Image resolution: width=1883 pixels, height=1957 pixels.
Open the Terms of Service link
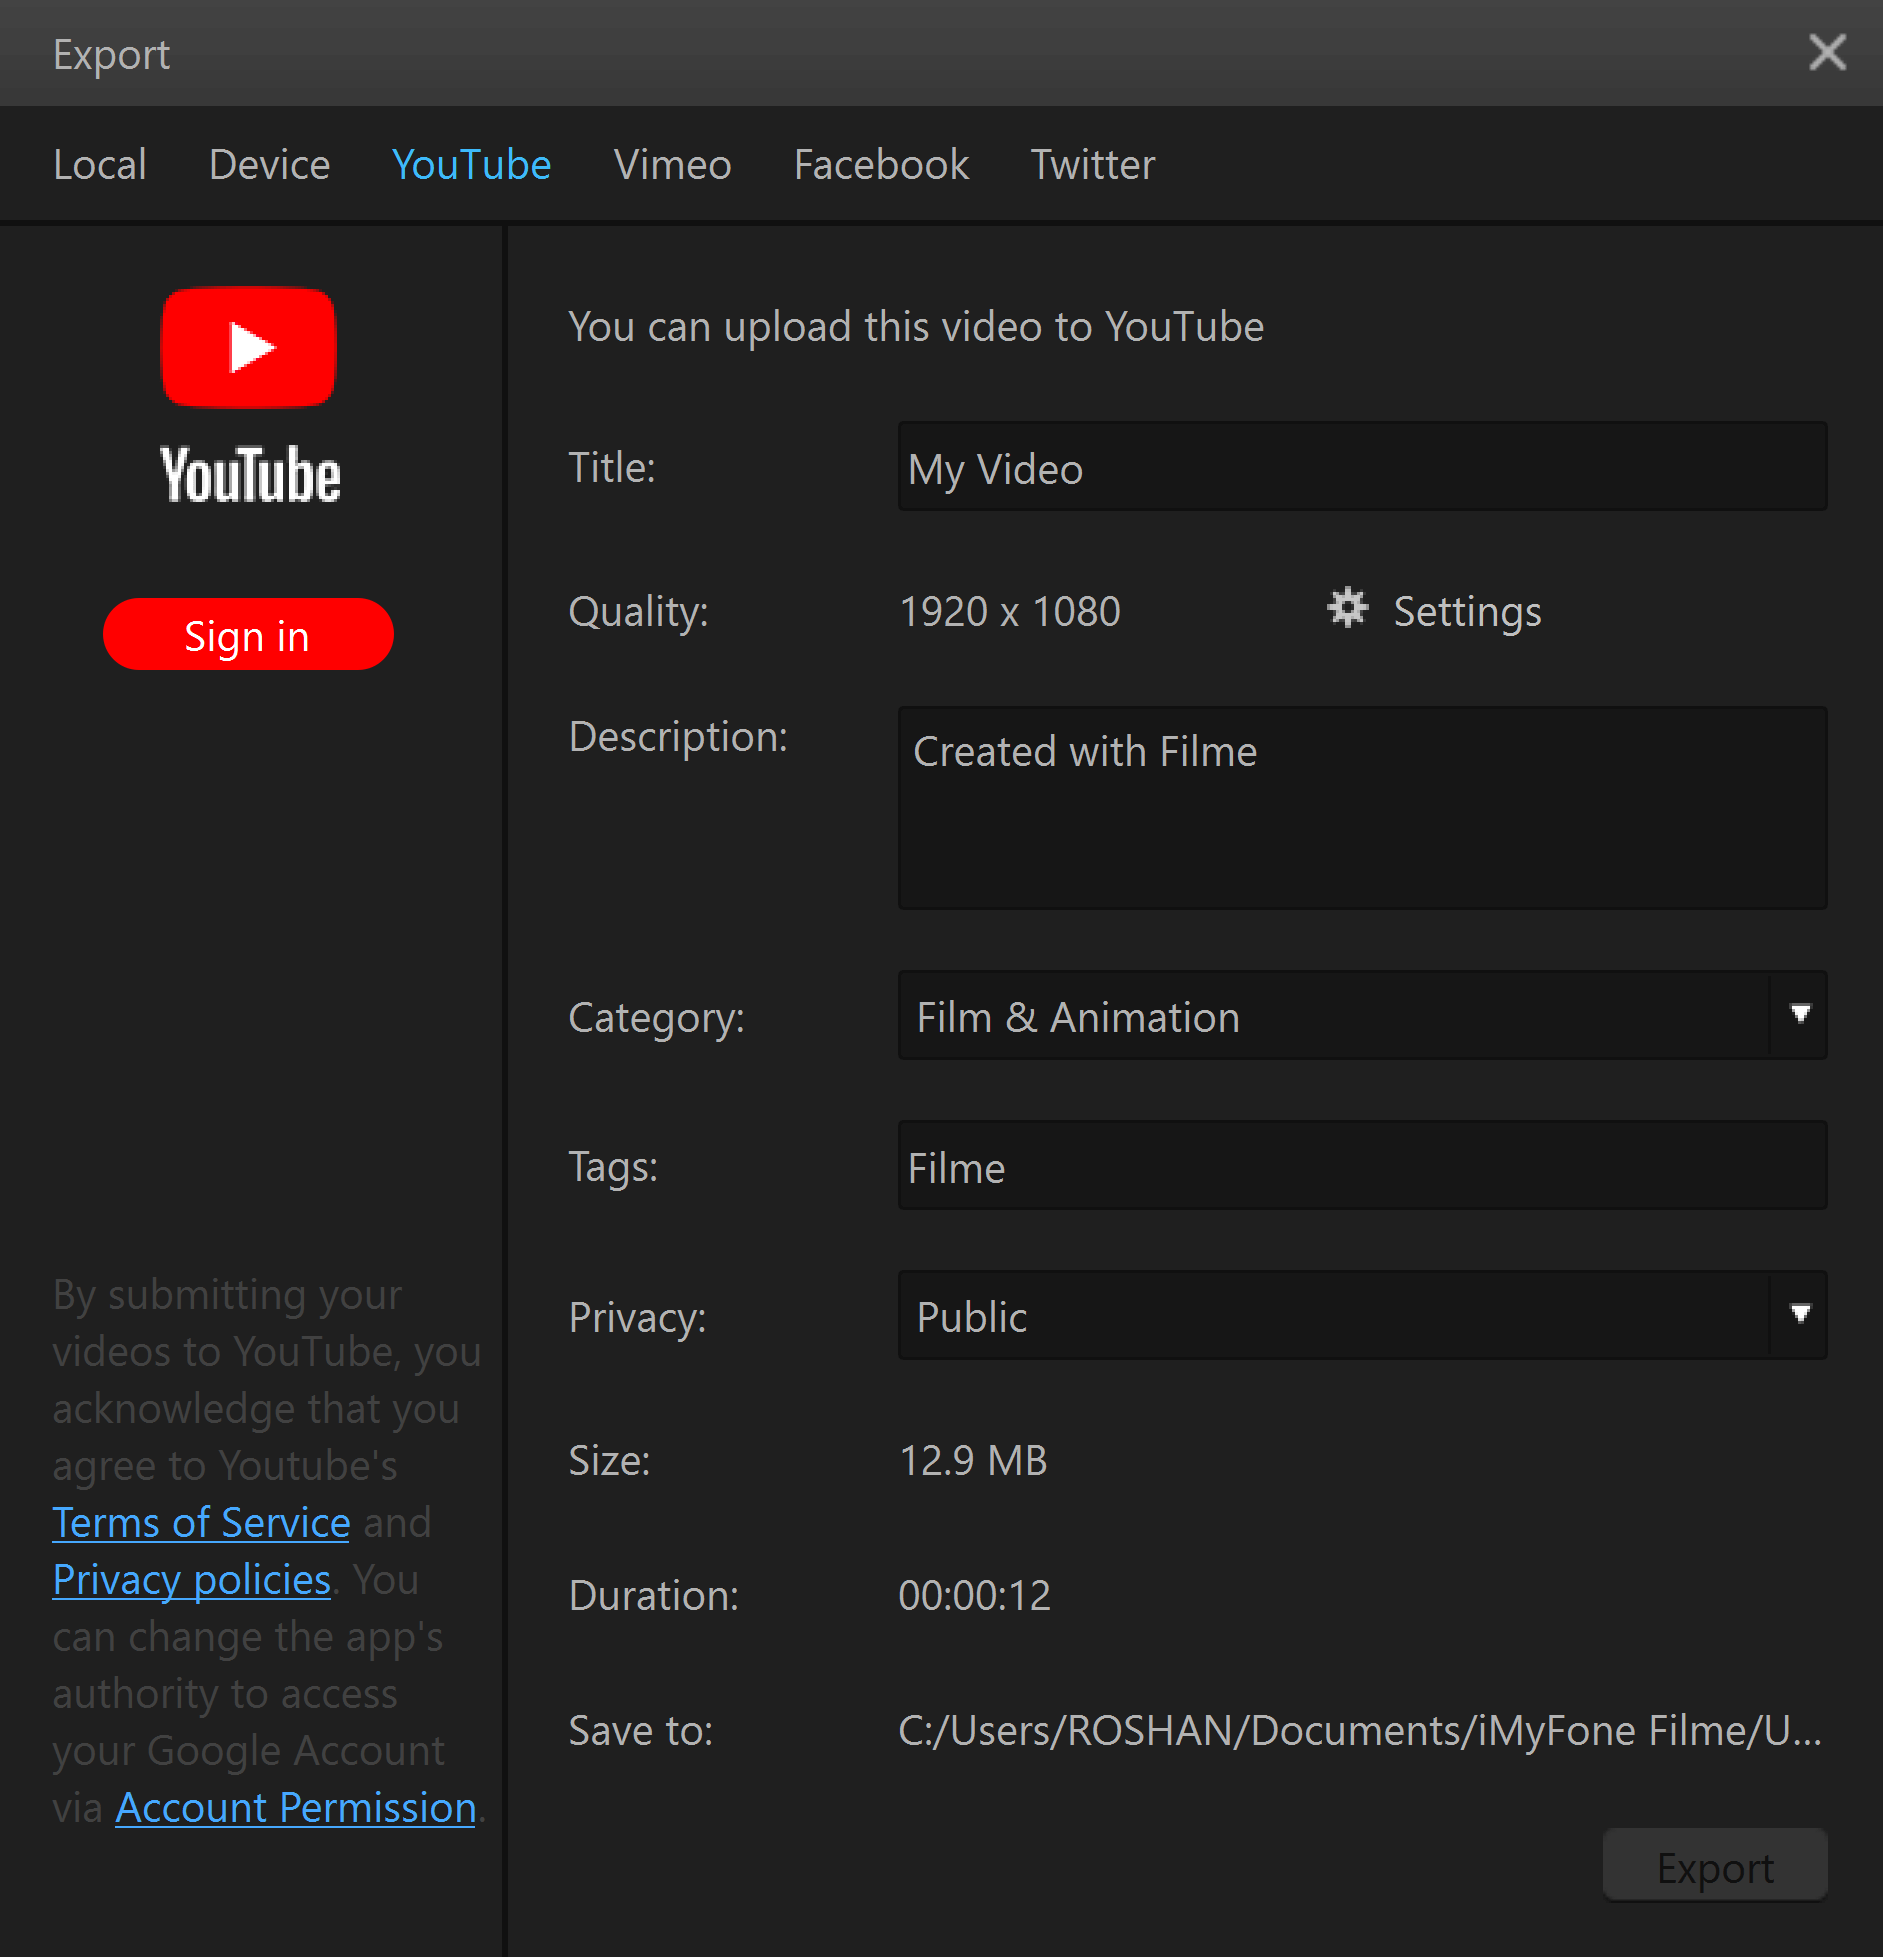[201, 1522]
